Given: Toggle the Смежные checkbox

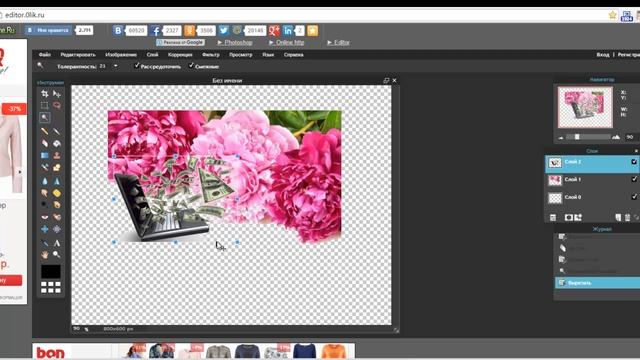Looking at the screenshot, I should point(191,65).
